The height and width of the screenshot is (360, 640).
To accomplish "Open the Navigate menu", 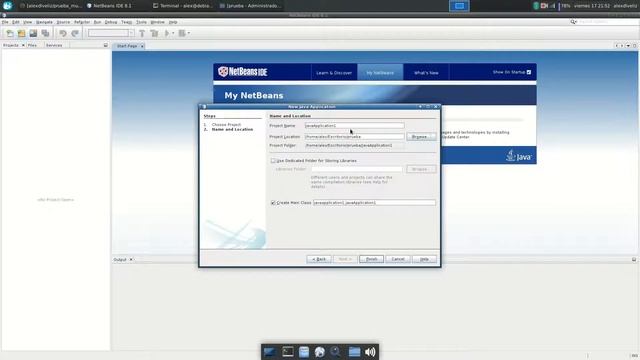I will pyautogui.click(x=44, y=22).
